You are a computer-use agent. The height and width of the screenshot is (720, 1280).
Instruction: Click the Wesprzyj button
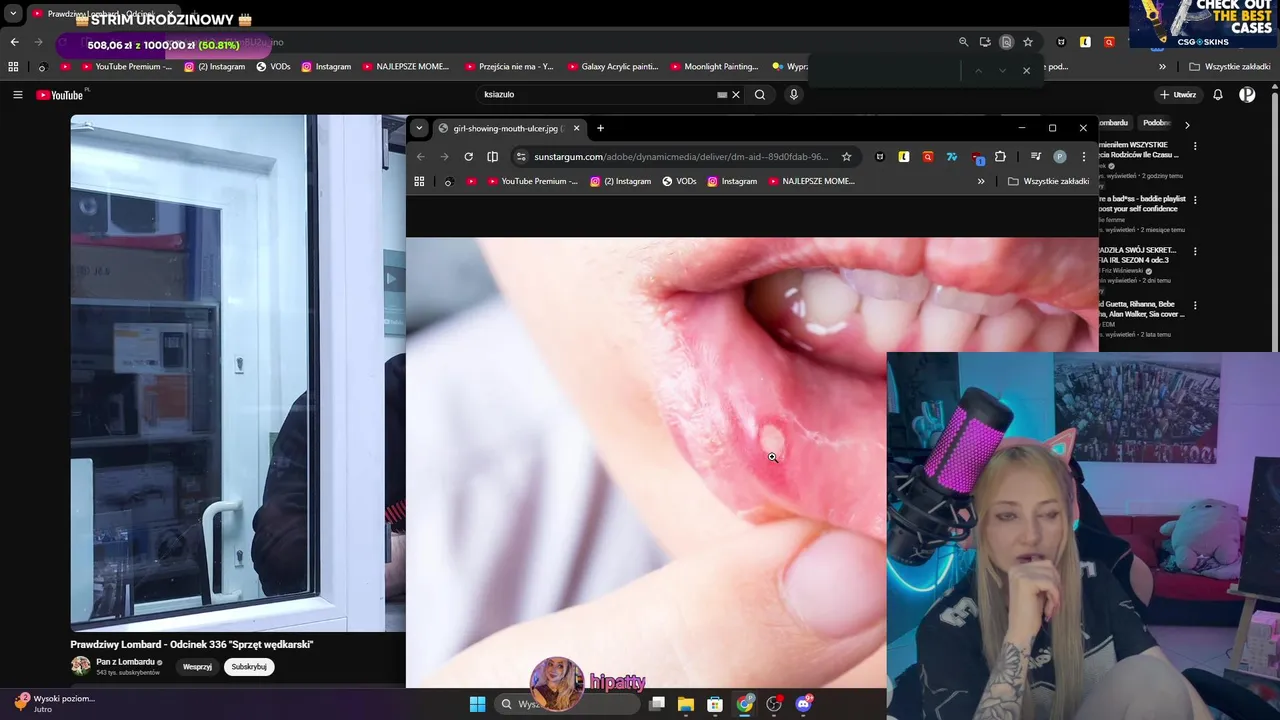[x=197, y=667]
